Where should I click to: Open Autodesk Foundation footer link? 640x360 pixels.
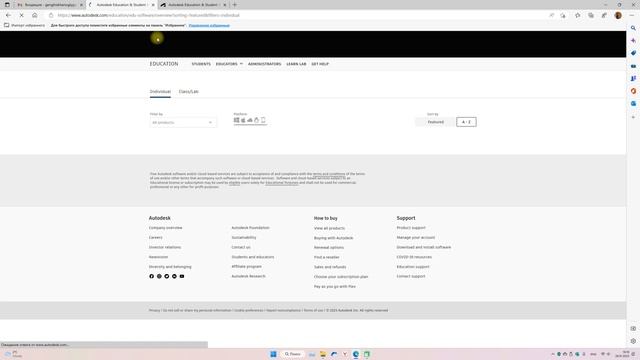point(250,228)
